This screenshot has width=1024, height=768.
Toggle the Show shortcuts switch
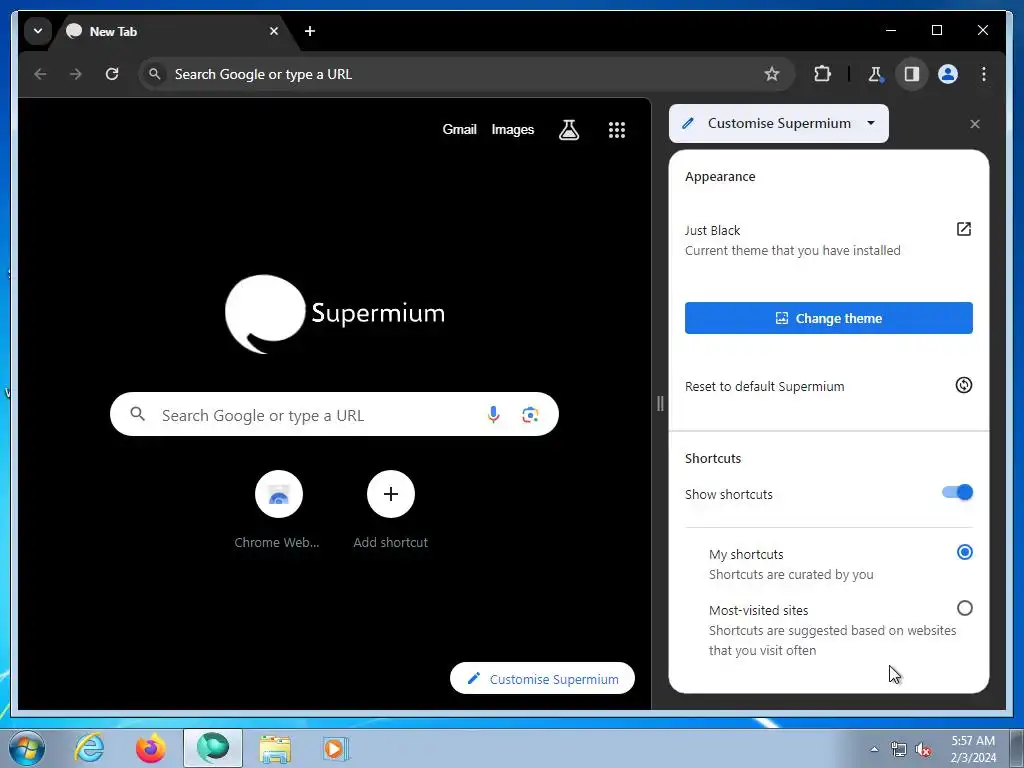957,492
